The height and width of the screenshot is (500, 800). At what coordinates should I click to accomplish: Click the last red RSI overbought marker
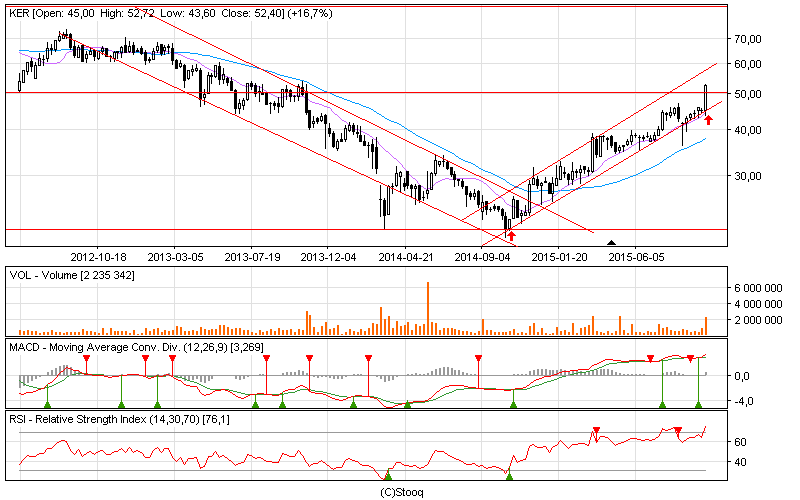678,431
